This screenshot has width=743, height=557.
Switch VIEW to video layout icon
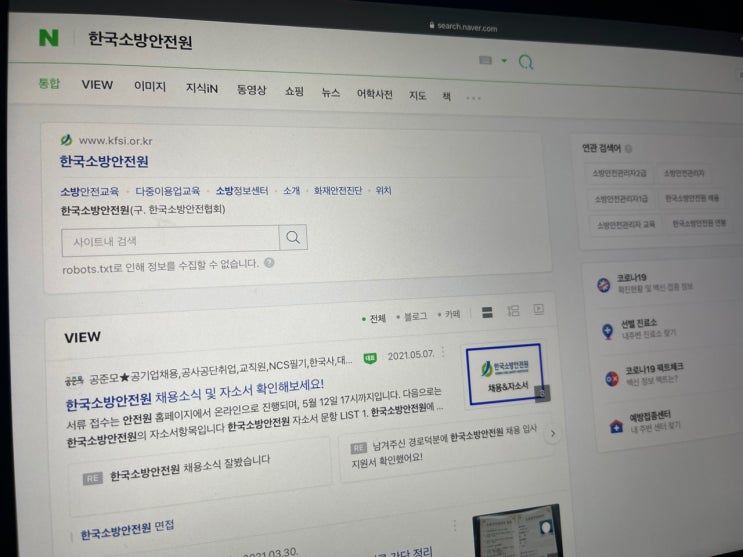coord(538,309)
